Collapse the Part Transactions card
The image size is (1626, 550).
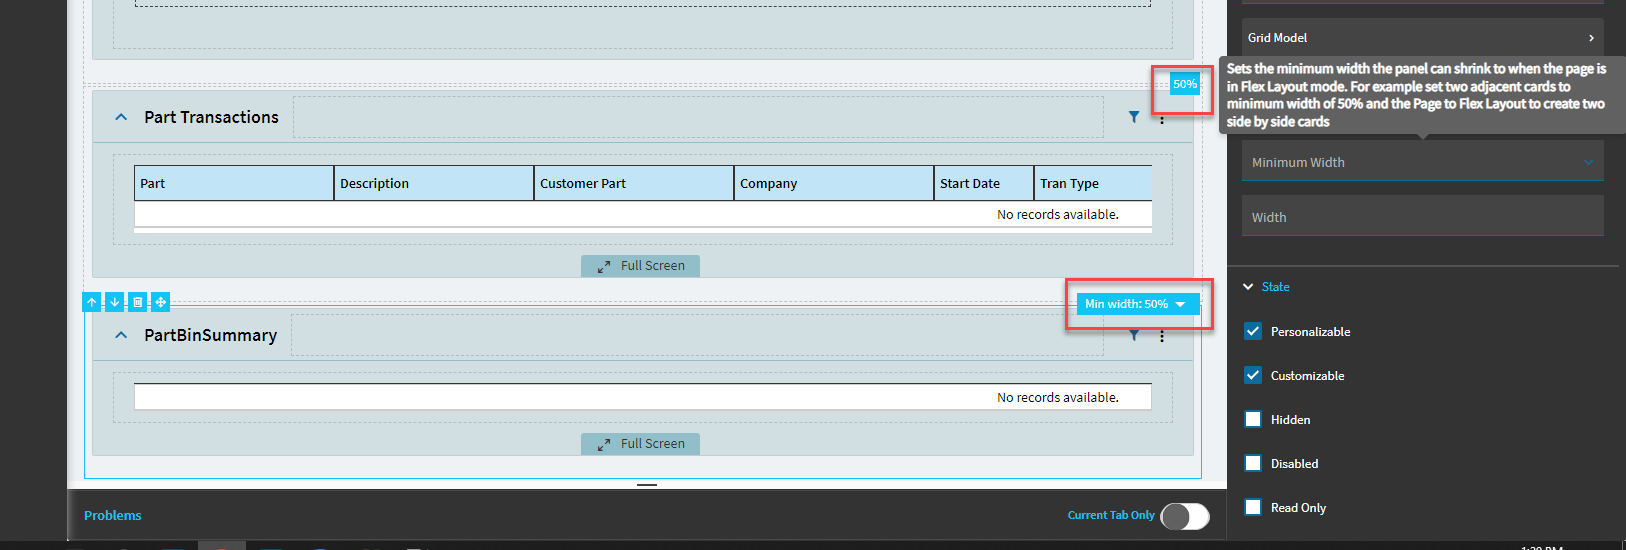[121, 117]
